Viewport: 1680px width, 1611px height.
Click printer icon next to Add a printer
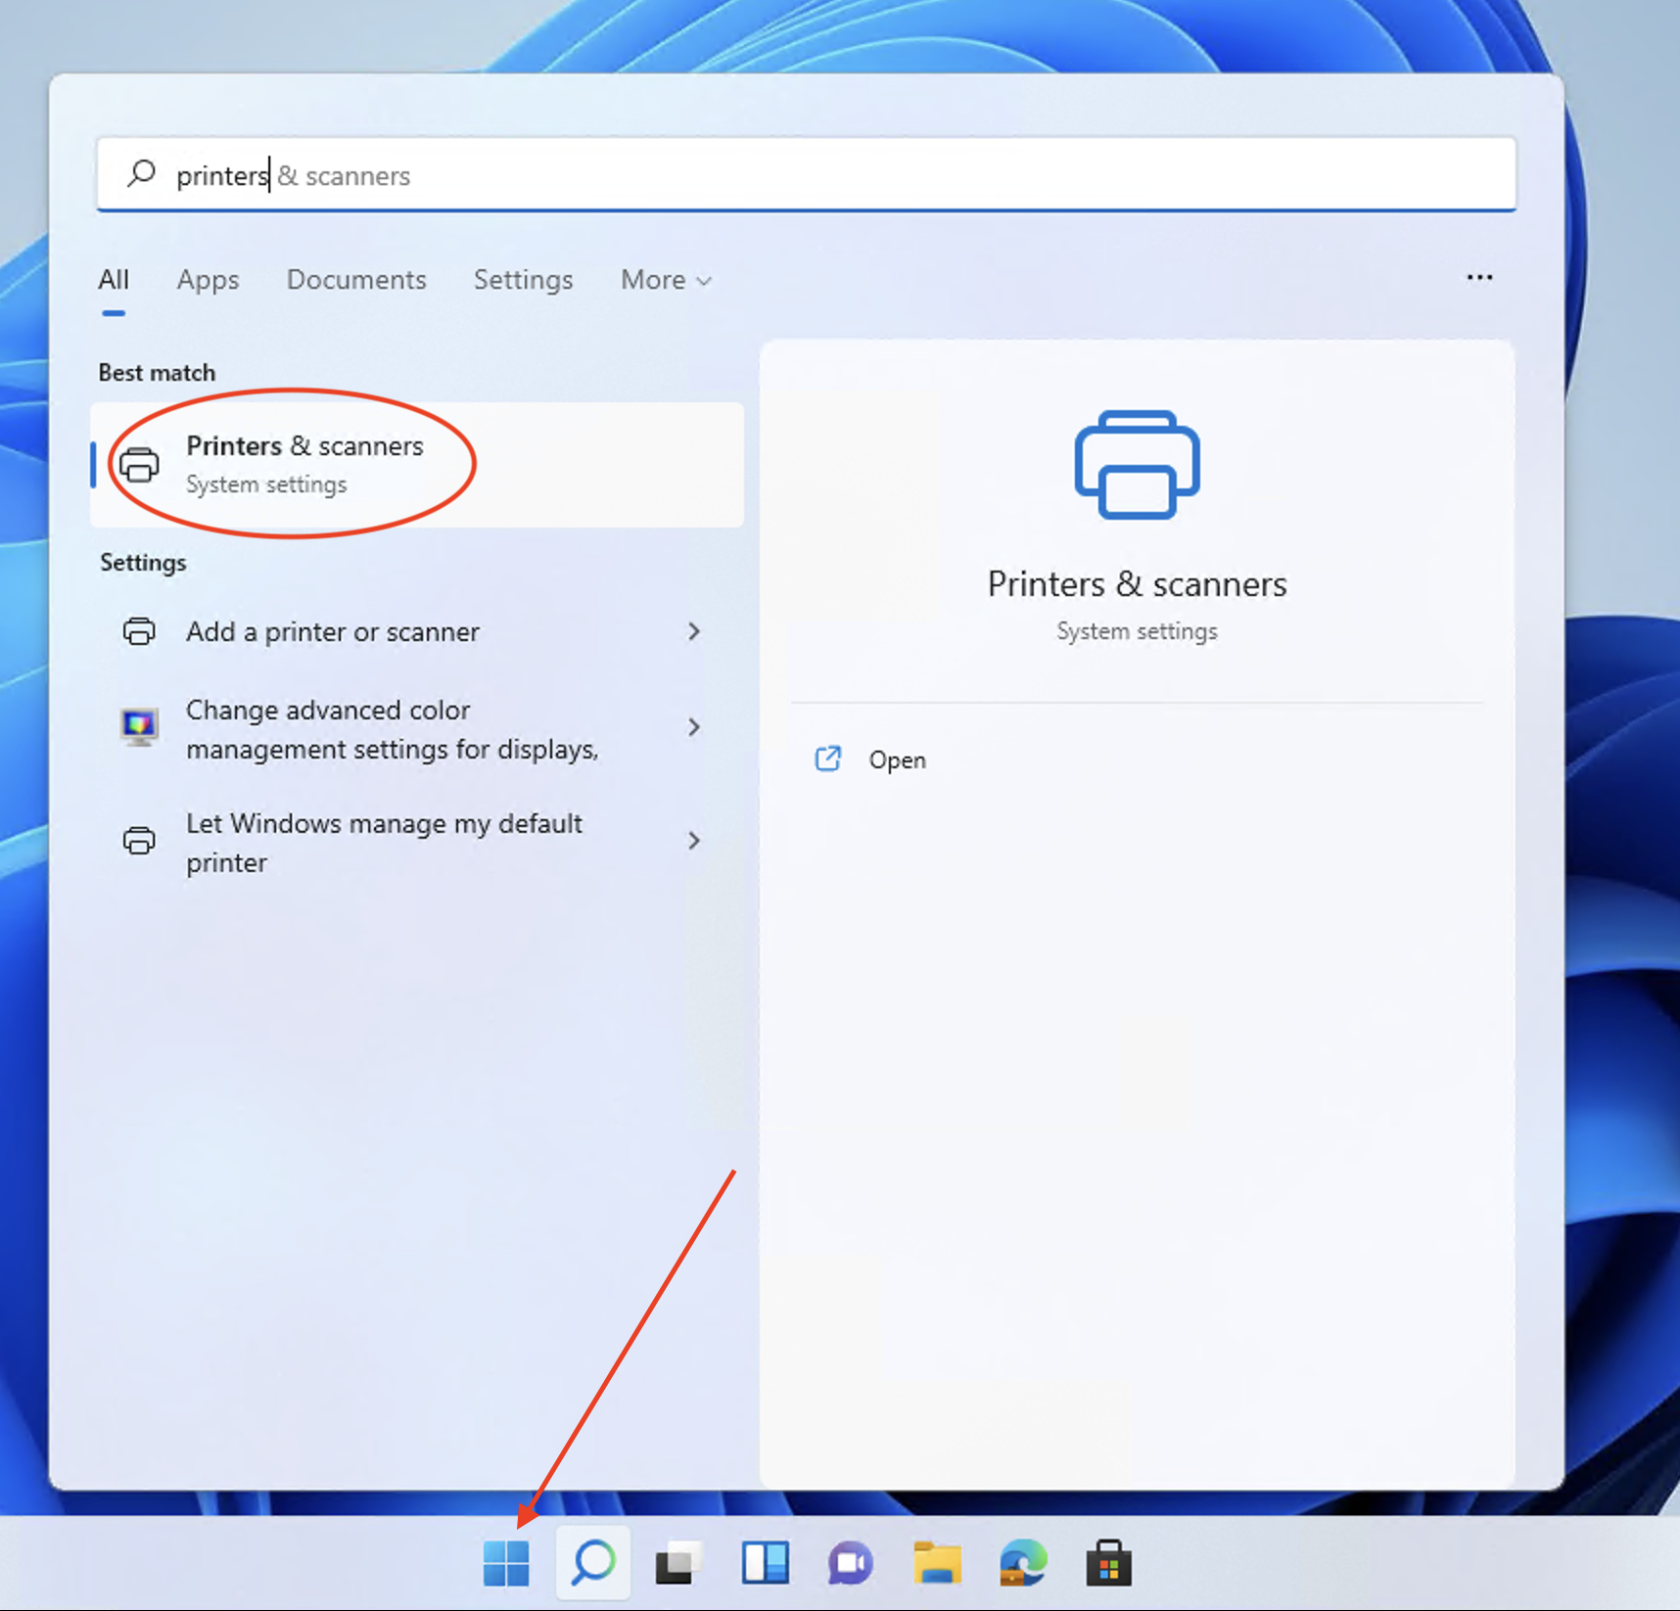pos(139,632)
